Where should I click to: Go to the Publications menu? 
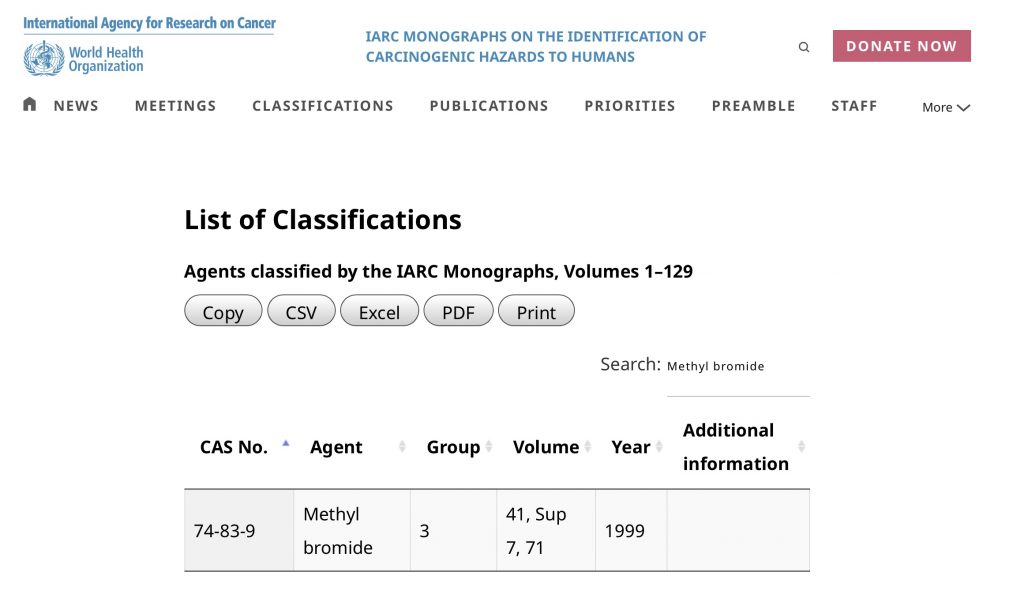(x=489, y=106)
